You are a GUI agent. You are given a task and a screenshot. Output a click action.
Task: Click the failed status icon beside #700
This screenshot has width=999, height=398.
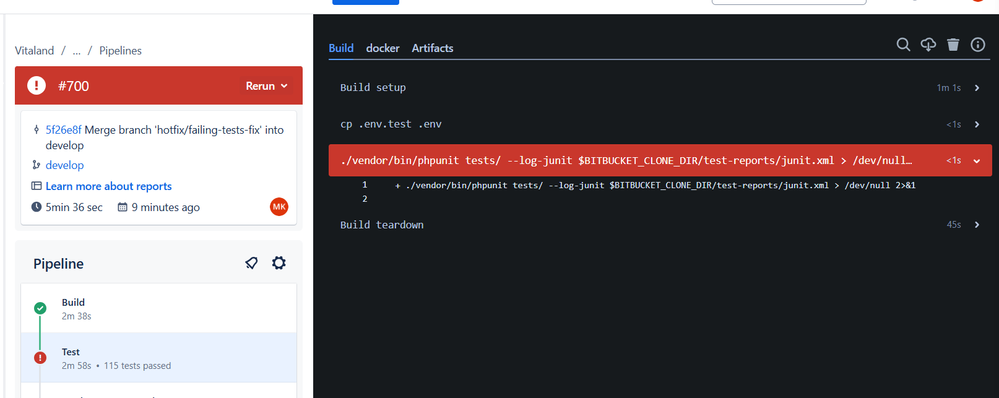36,85
